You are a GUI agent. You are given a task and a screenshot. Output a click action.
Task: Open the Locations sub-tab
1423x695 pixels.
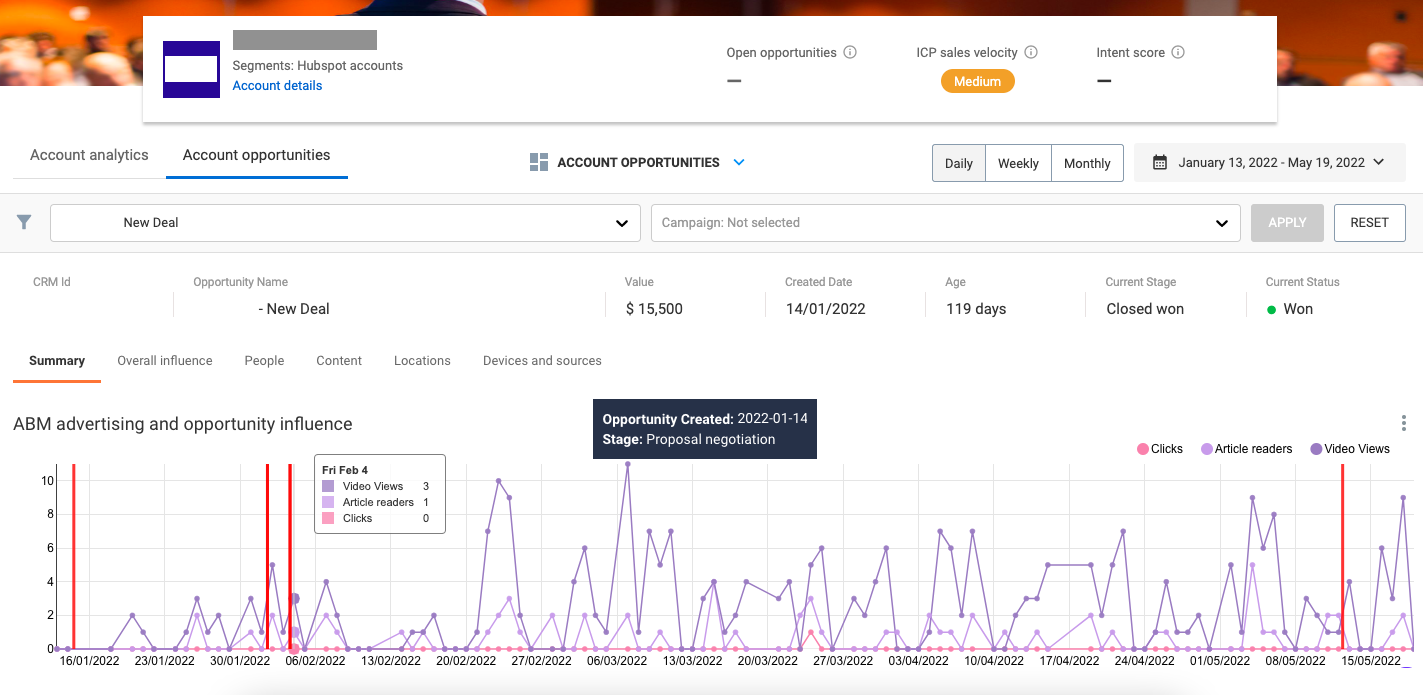422,361
